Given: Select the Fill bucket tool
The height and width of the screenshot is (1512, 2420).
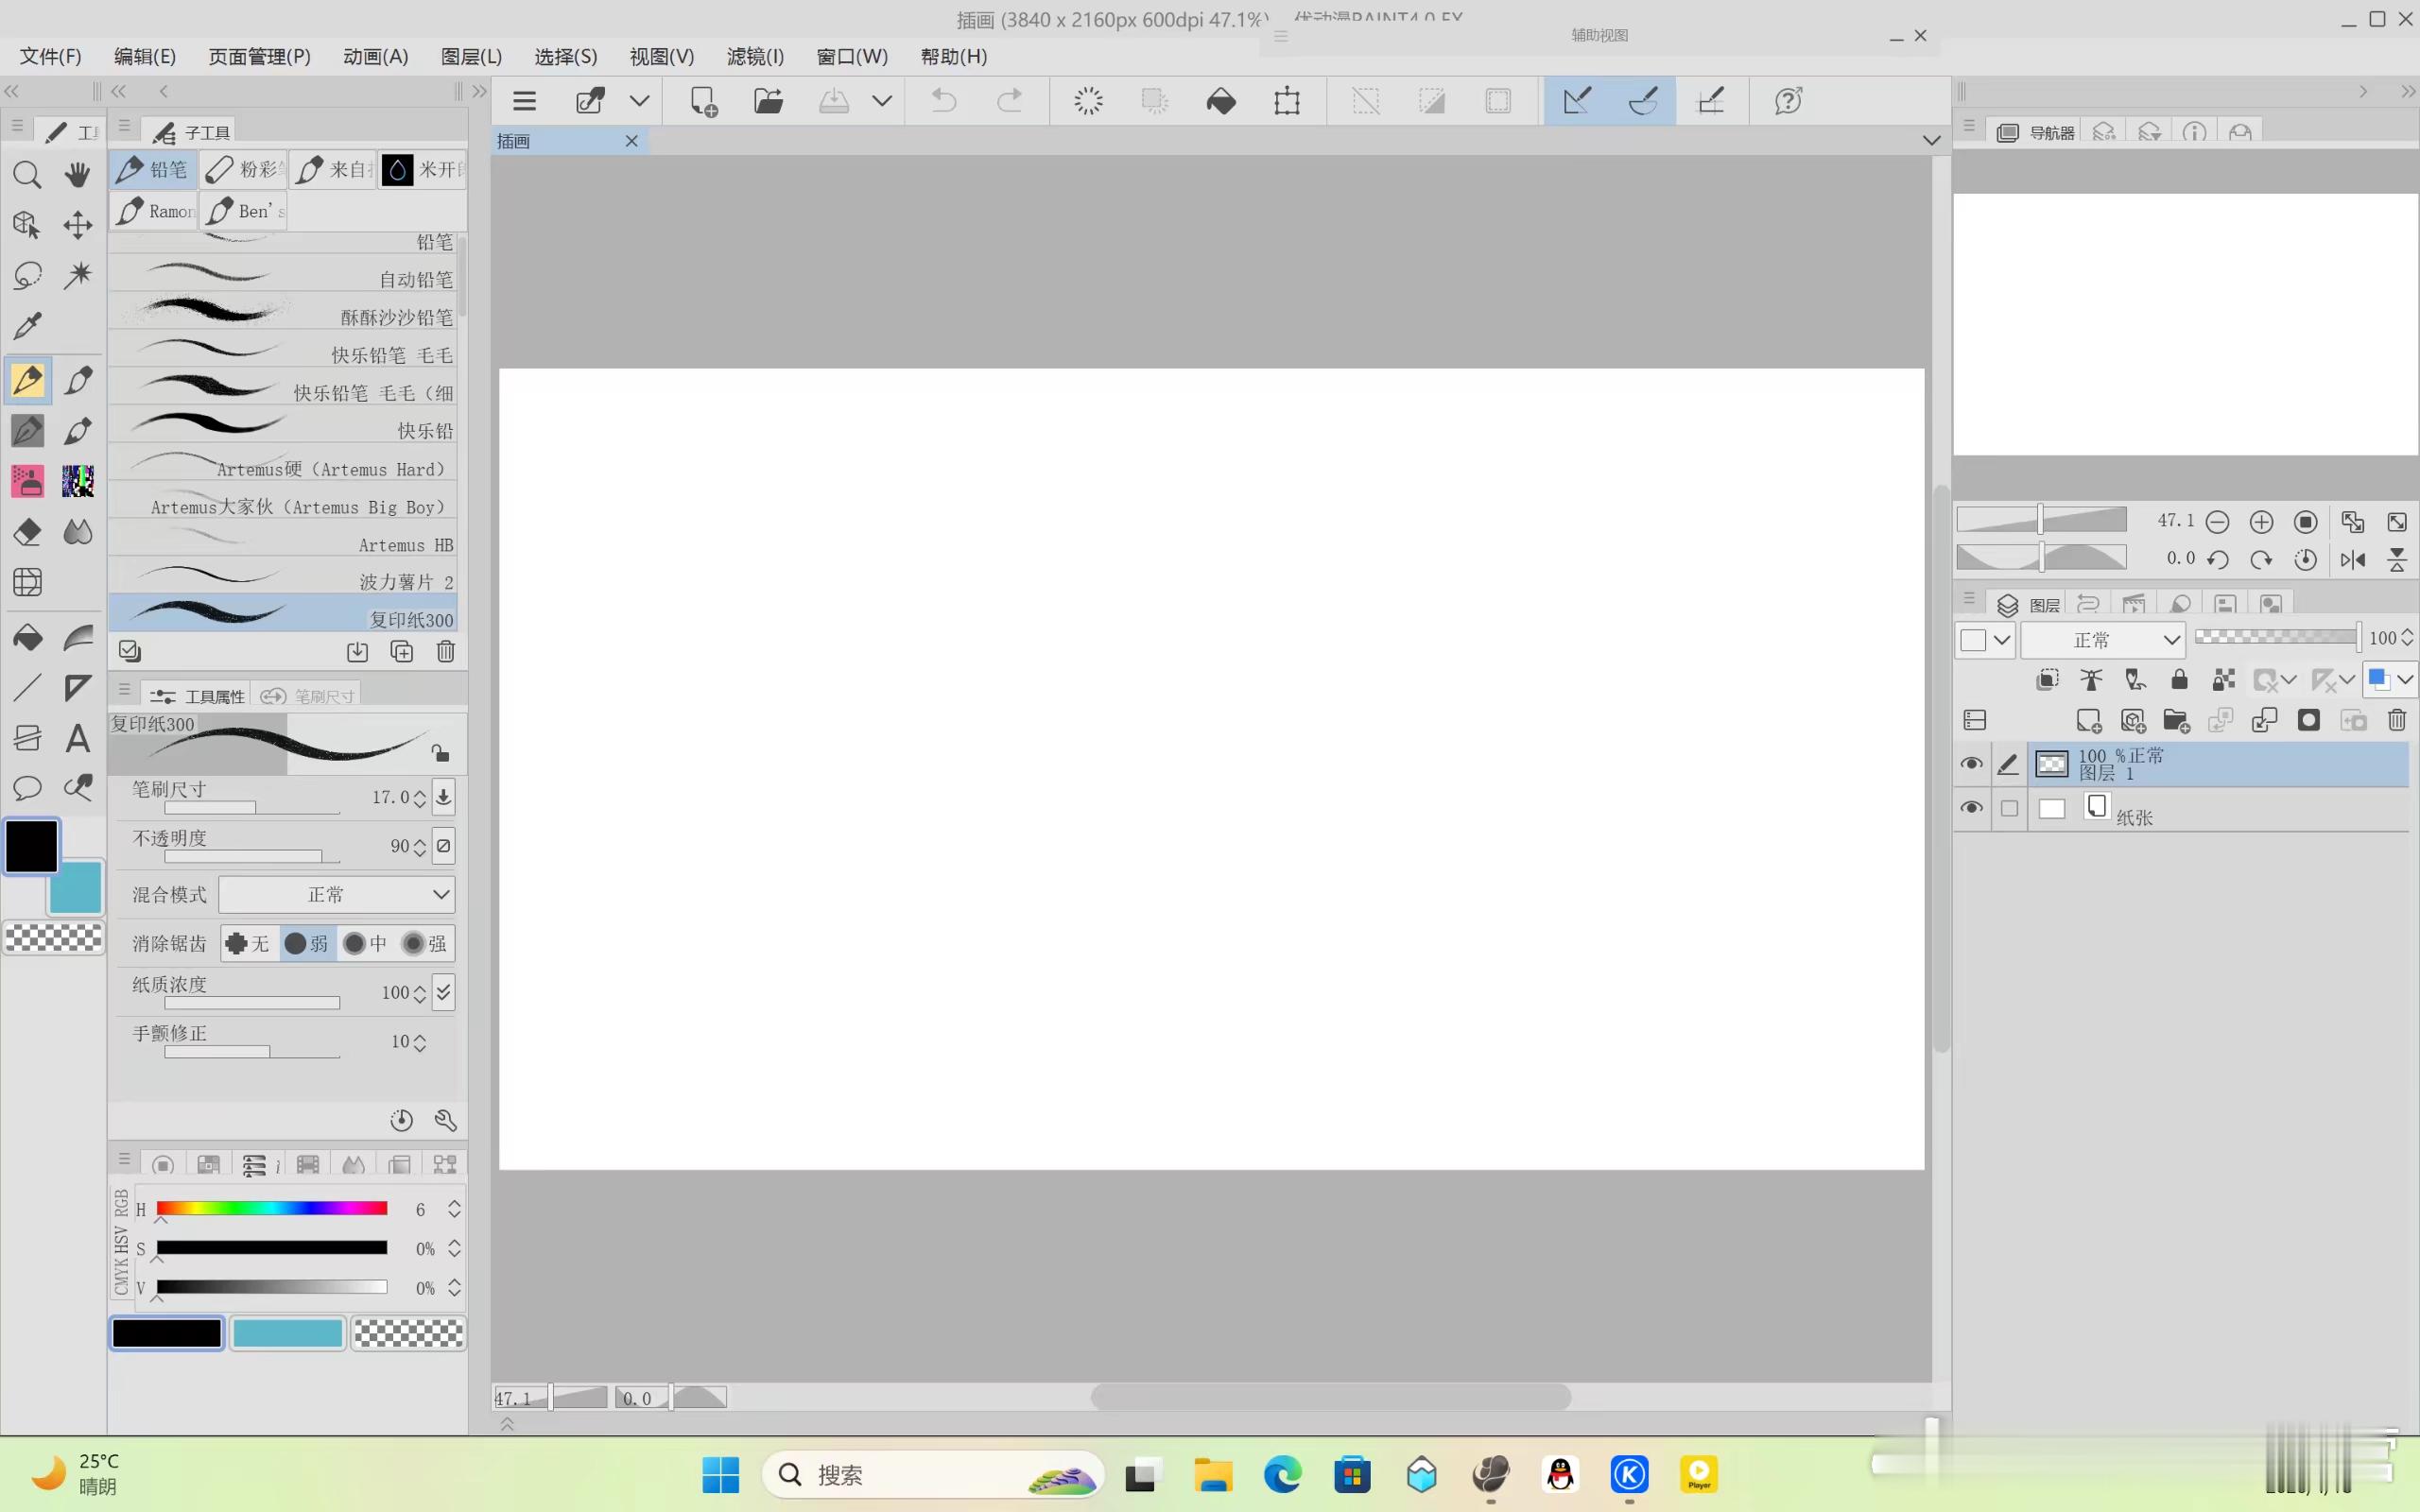Looking at the screenshot, I should pyautogui.click(x=27, y=637).
